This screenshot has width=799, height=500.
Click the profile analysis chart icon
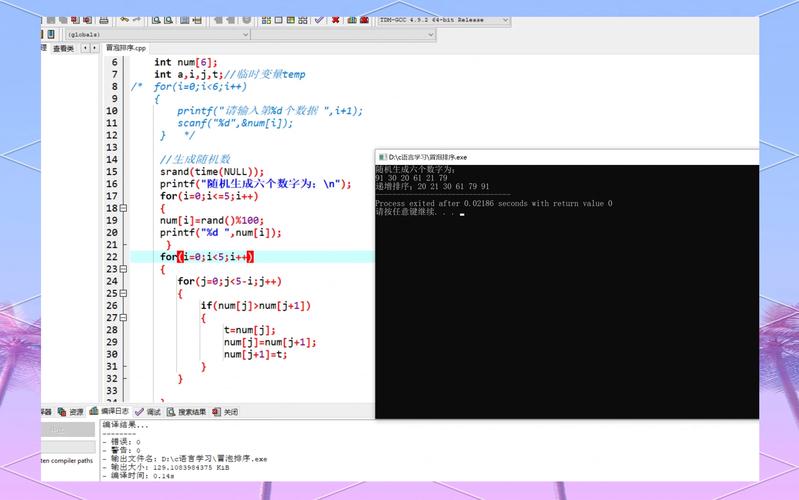(x=353, y=19)
